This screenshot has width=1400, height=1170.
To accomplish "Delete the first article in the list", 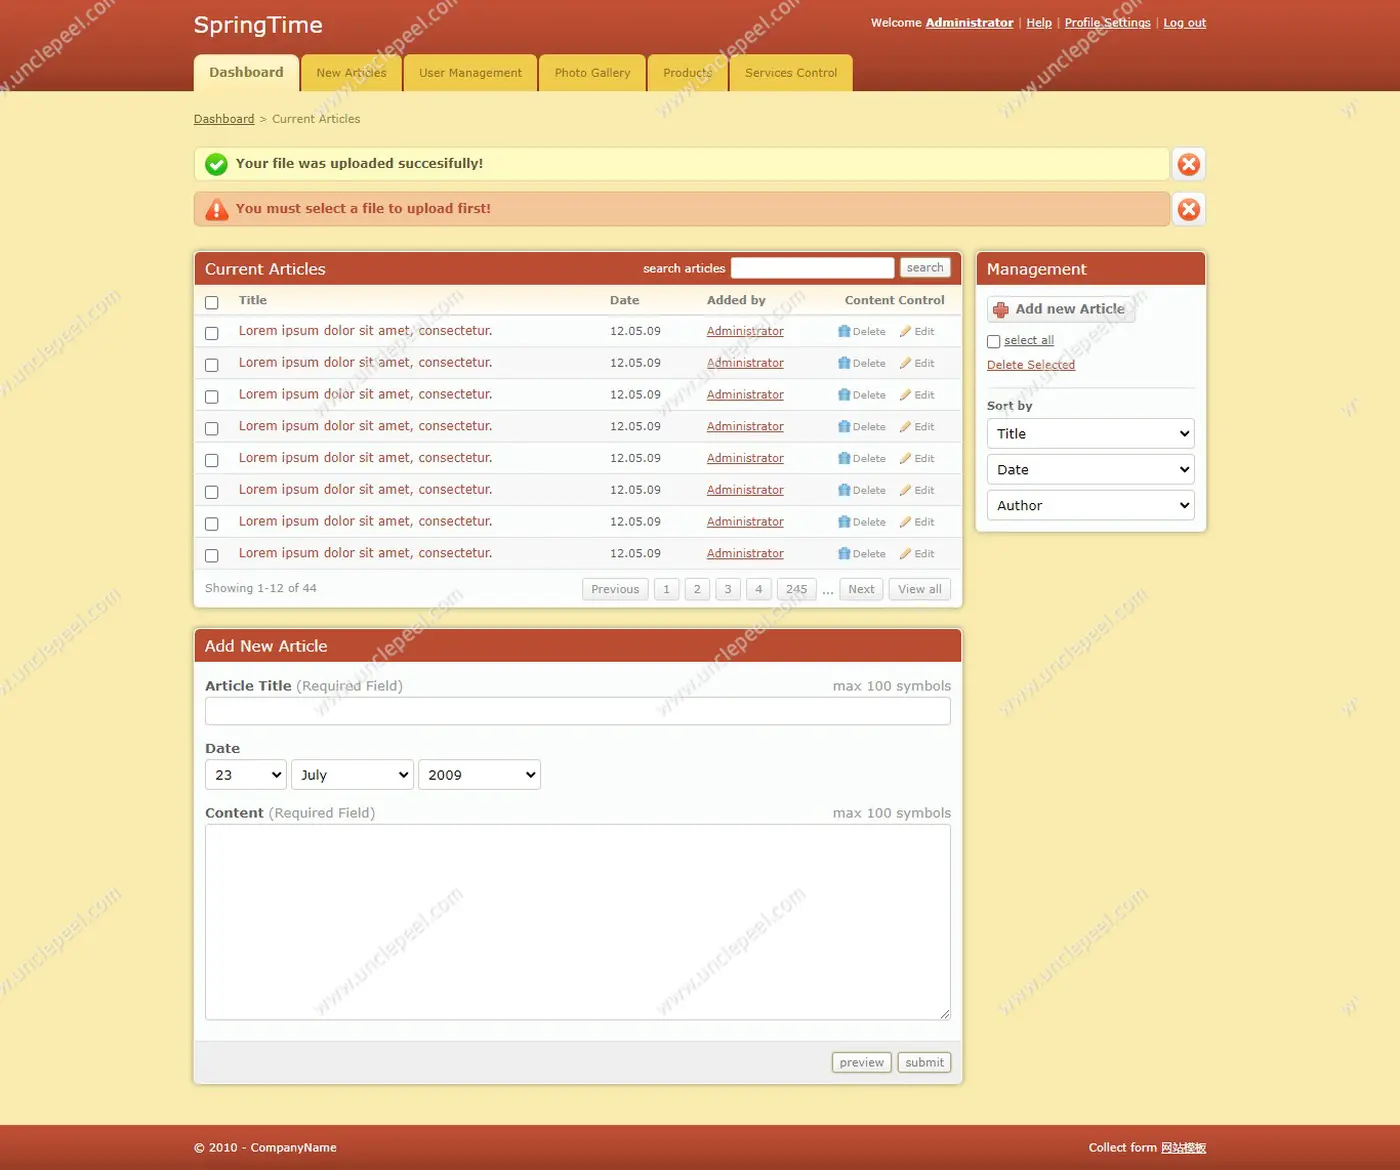I will 862,331.
